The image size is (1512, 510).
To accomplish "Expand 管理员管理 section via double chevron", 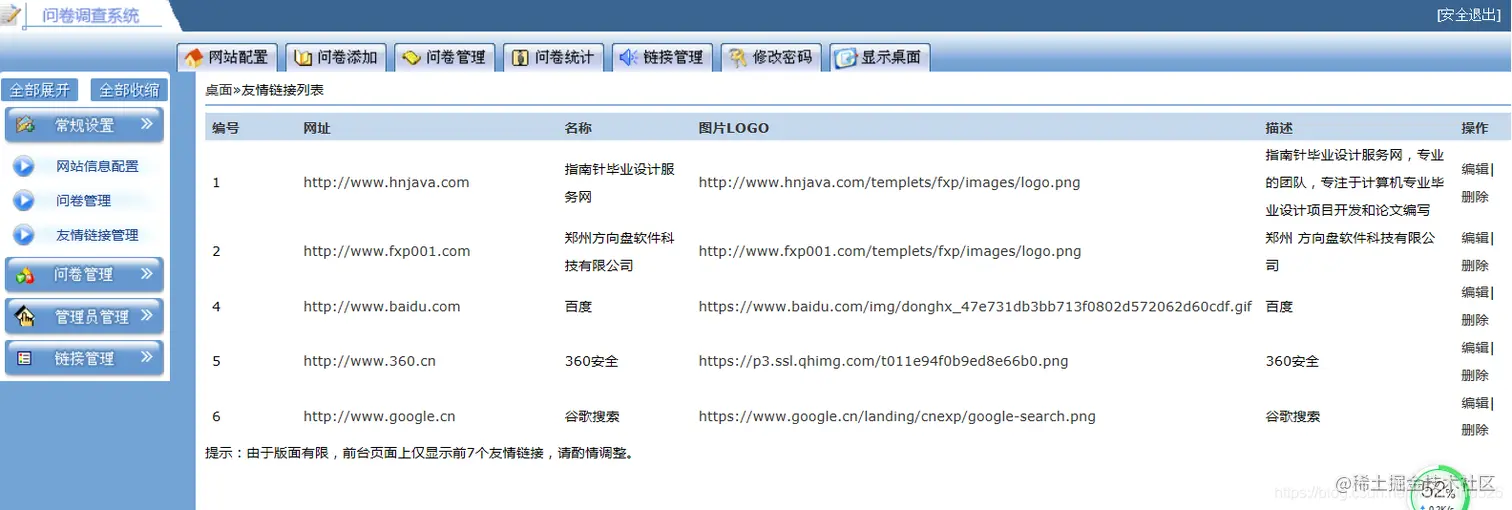I will point(146,315).
